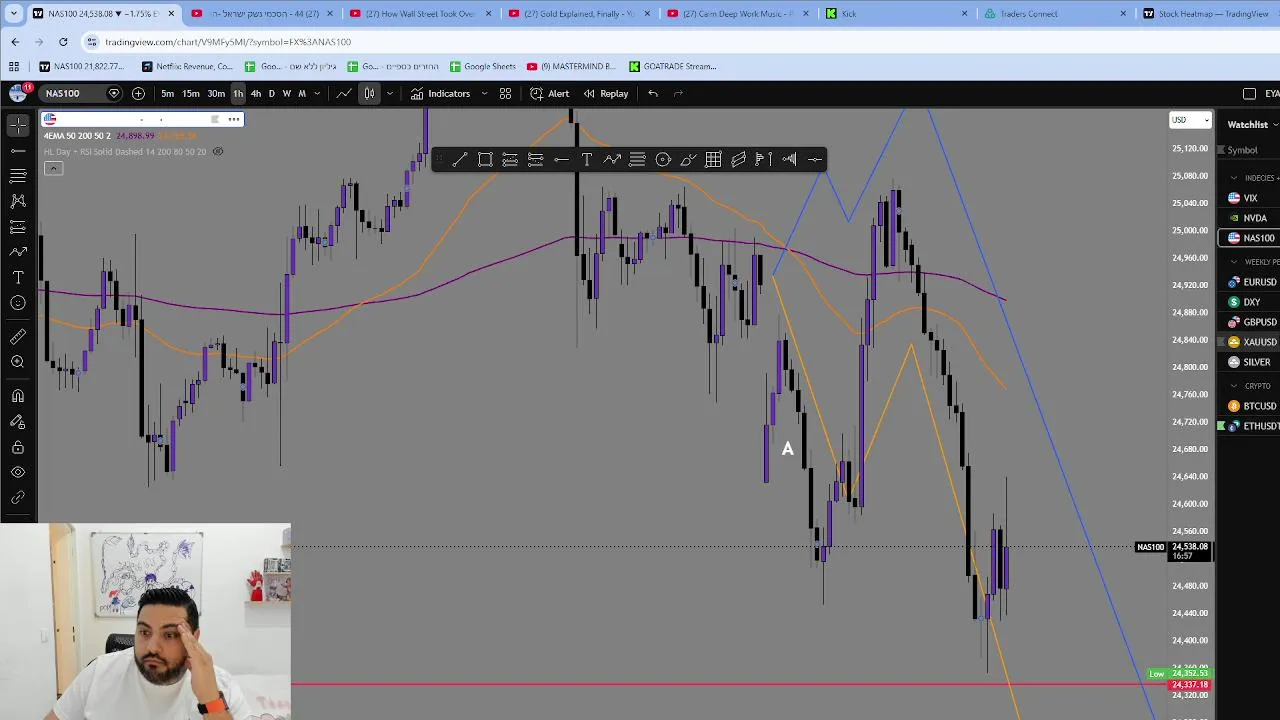Viewport: 1280px width, 720px height.
Task: Create an Alert
Action: [550, 93]
